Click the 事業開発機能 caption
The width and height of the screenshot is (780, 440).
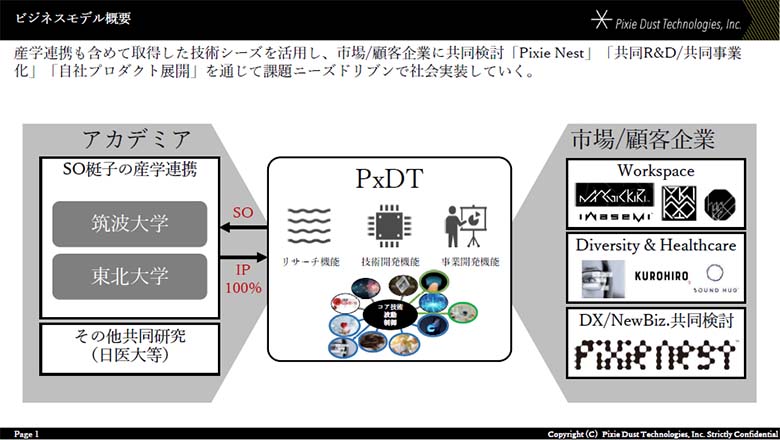(470, 262)
